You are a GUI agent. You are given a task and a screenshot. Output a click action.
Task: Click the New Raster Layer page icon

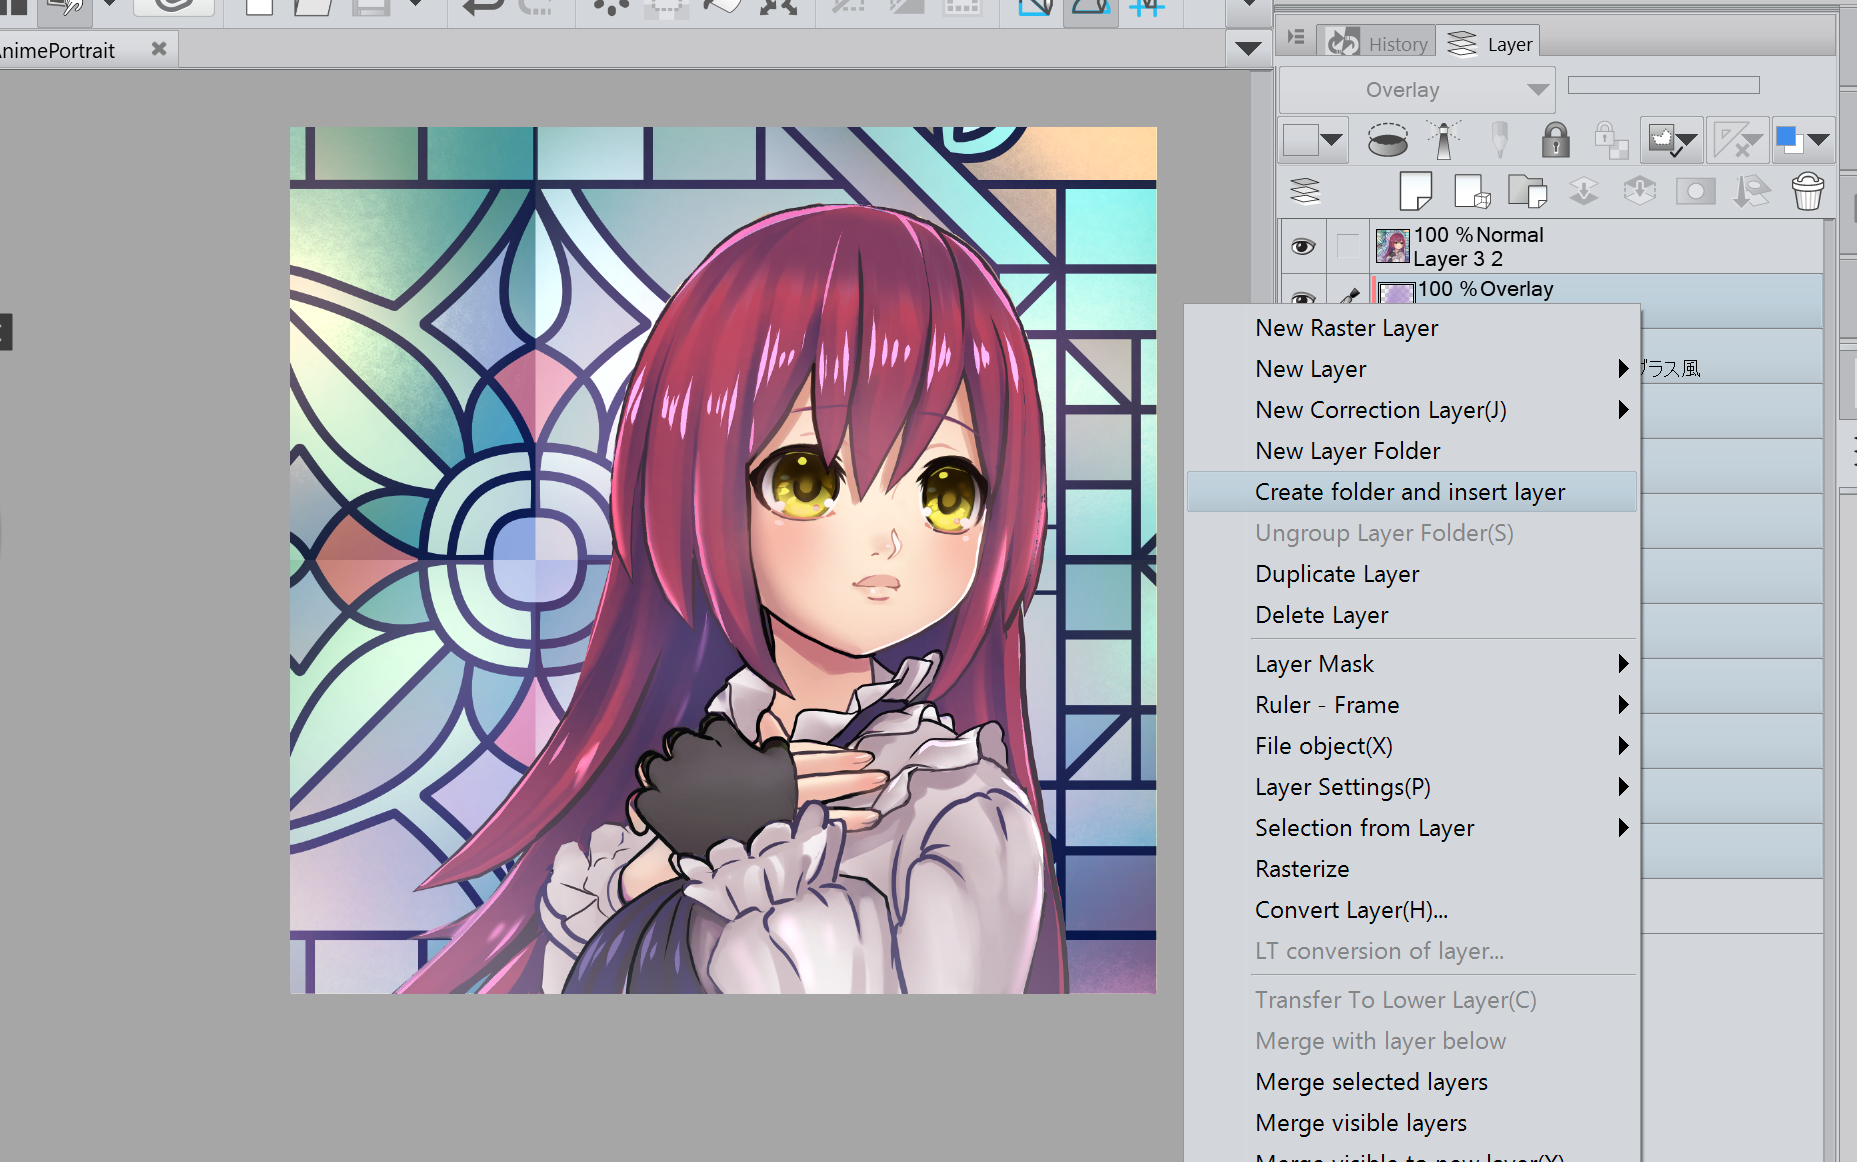point(1415,191)
